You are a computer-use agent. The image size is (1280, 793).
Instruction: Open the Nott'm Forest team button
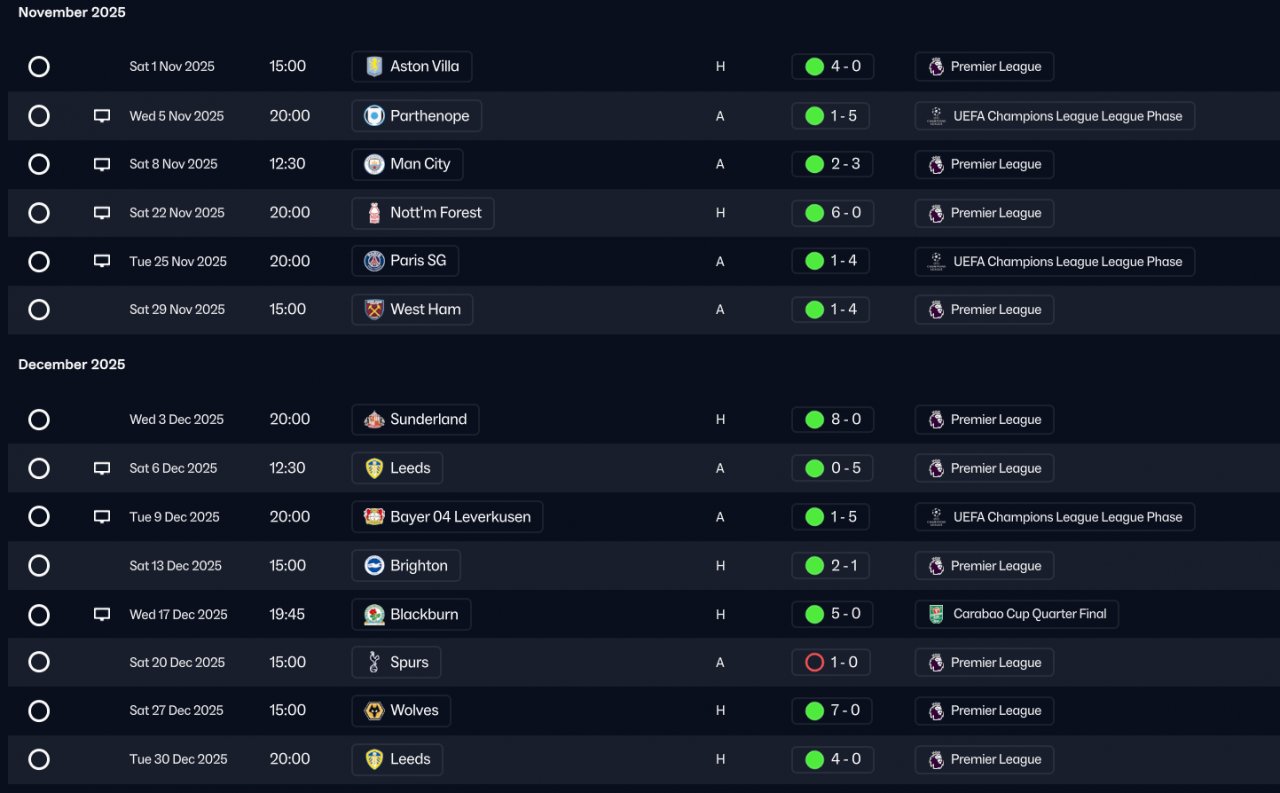423,213
